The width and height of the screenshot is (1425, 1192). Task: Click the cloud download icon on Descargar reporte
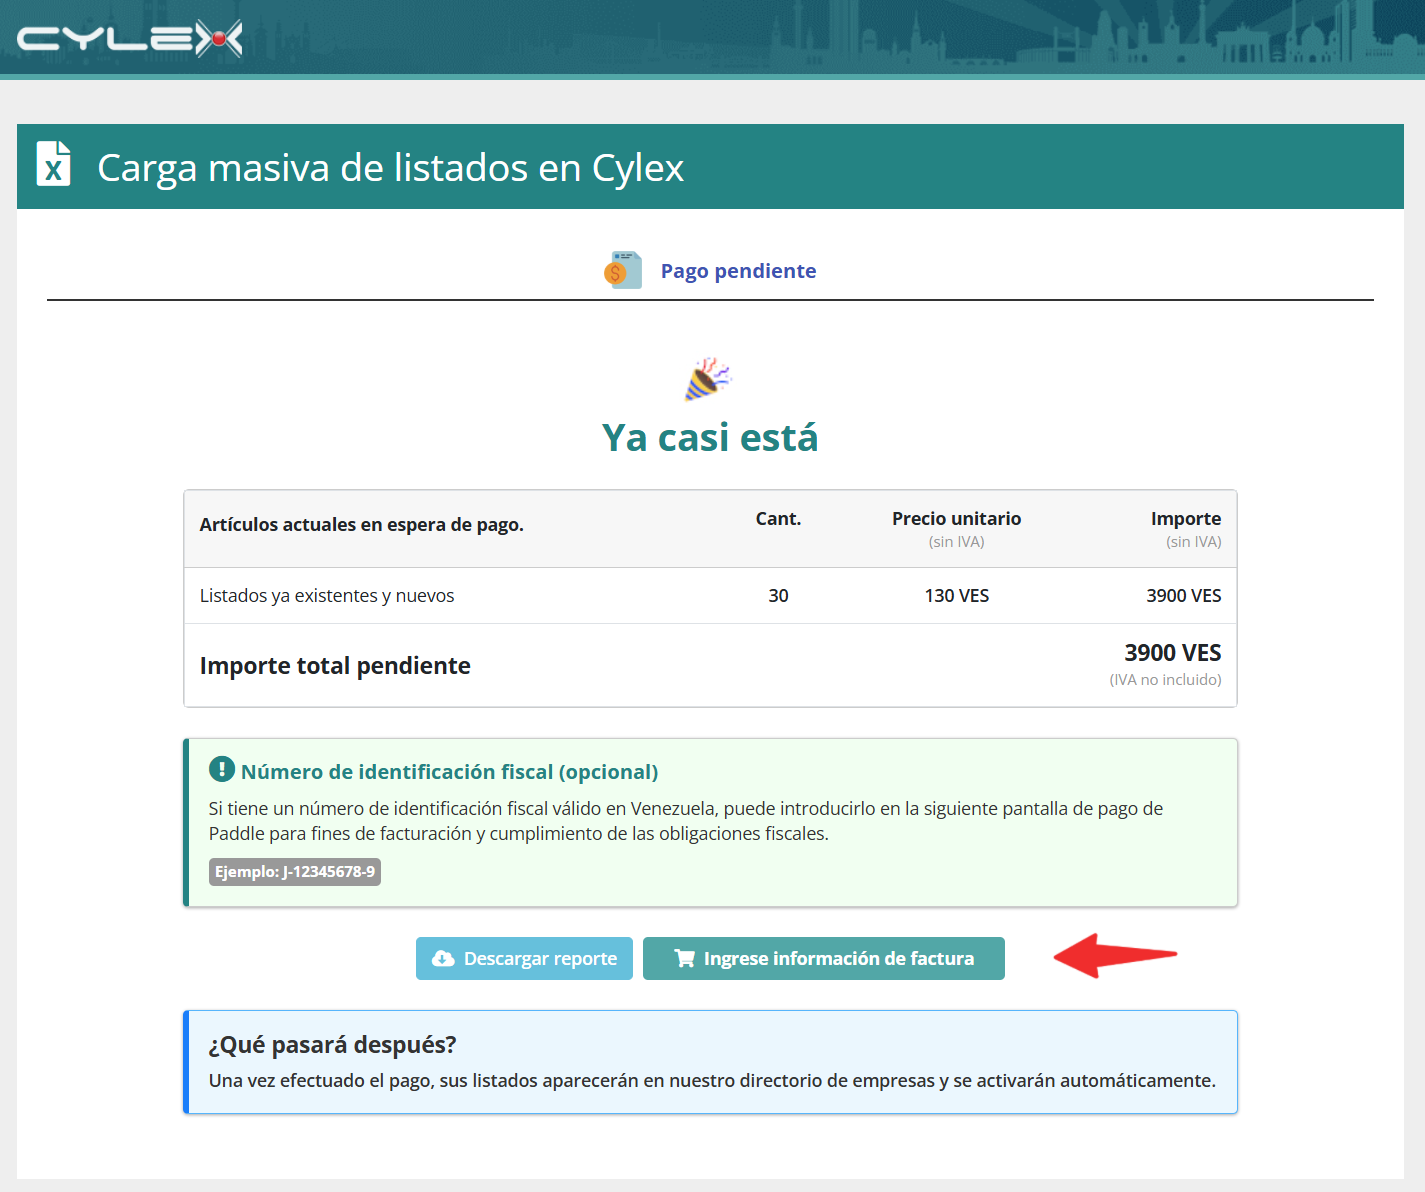coord(443,959)
